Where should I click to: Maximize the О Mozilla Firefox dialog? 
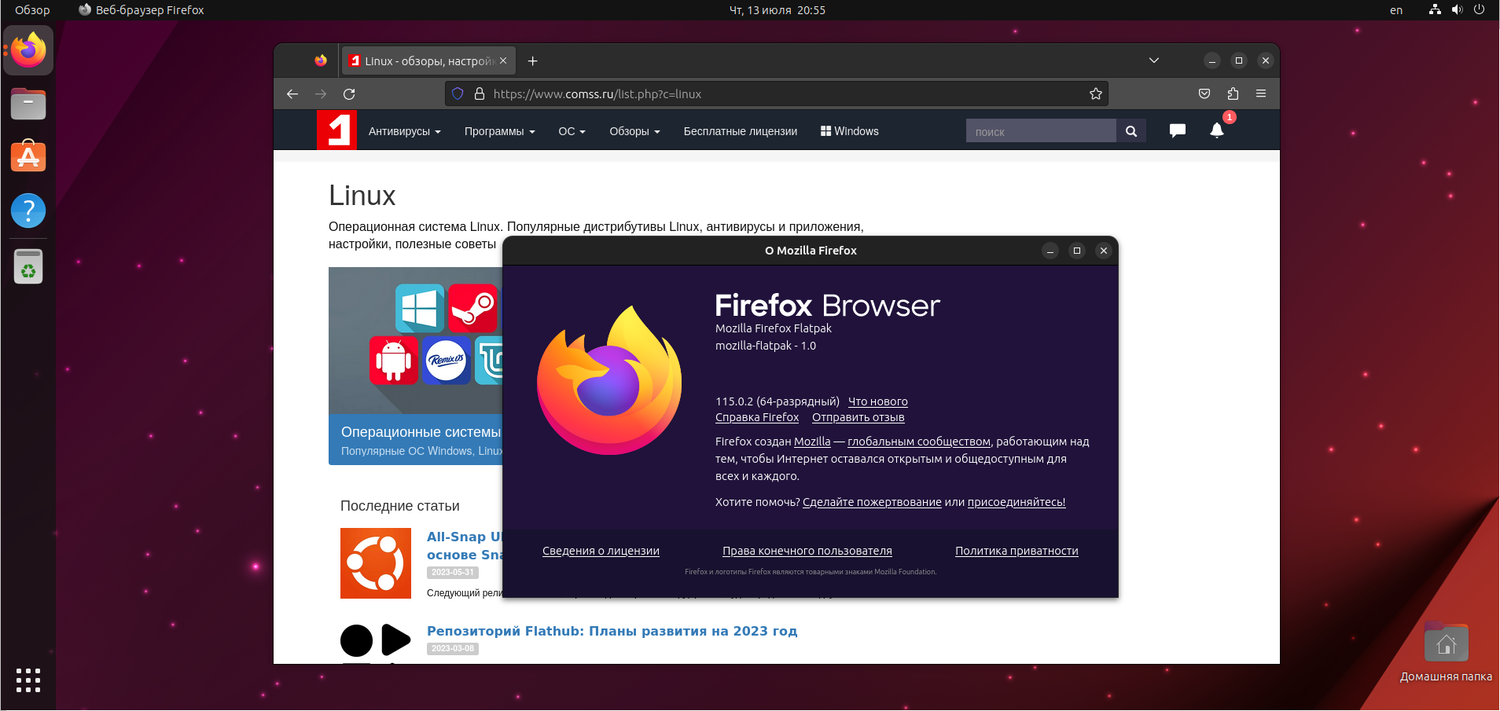click(x=1077, y=251)
